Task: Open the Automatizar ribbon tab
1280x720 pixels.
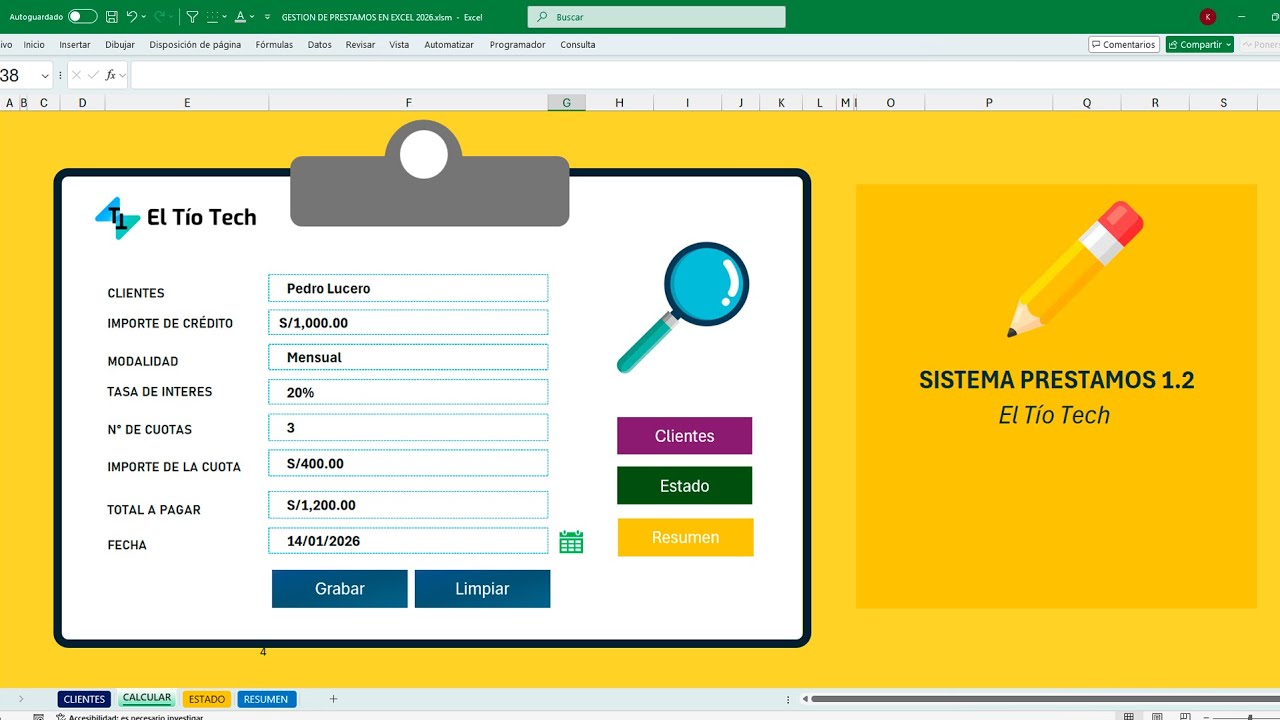Action: coord(449,45)
